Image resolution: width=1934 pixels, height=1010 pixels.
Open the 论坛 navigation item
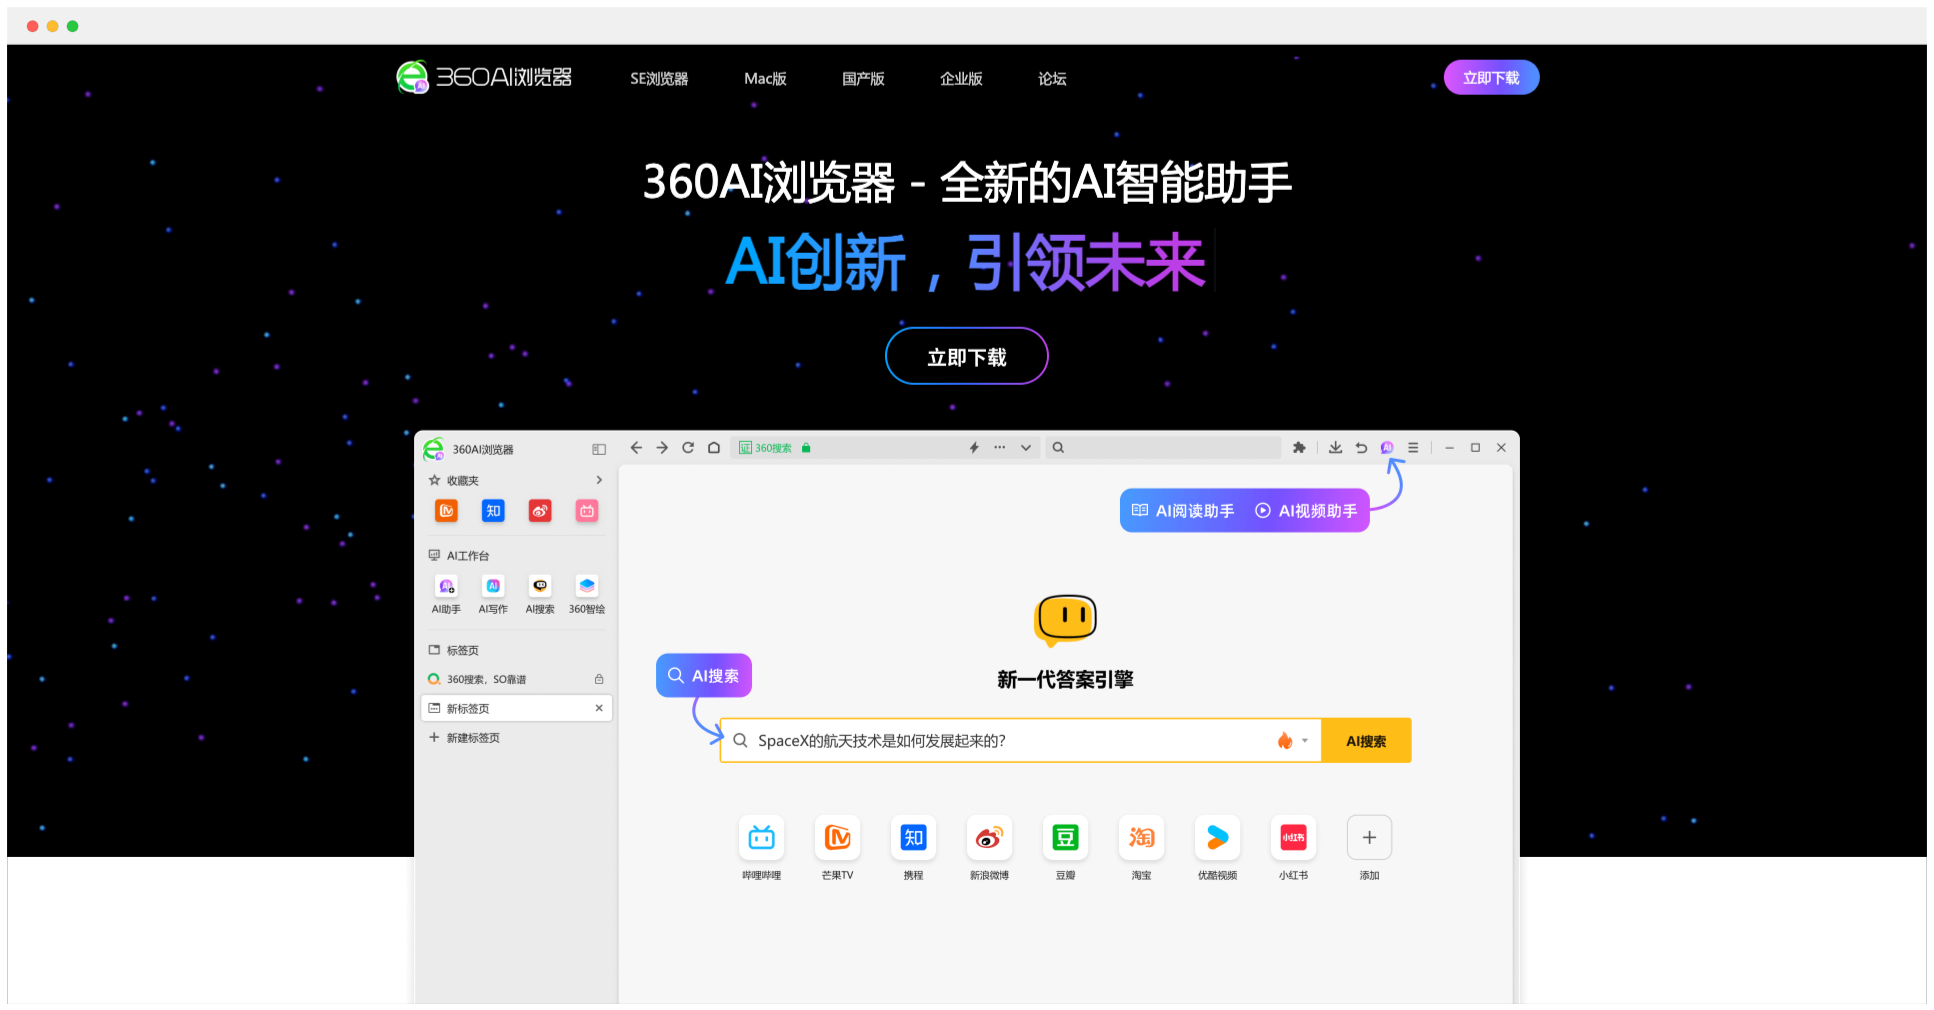coord(1052,79)
